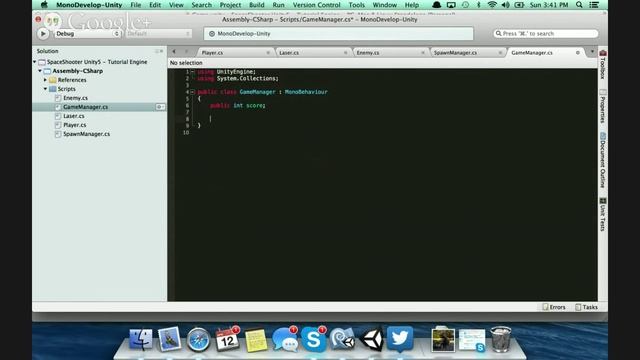Open the Properties side panel
This screenshot has width=640, height=360.
tap(602, 106)
